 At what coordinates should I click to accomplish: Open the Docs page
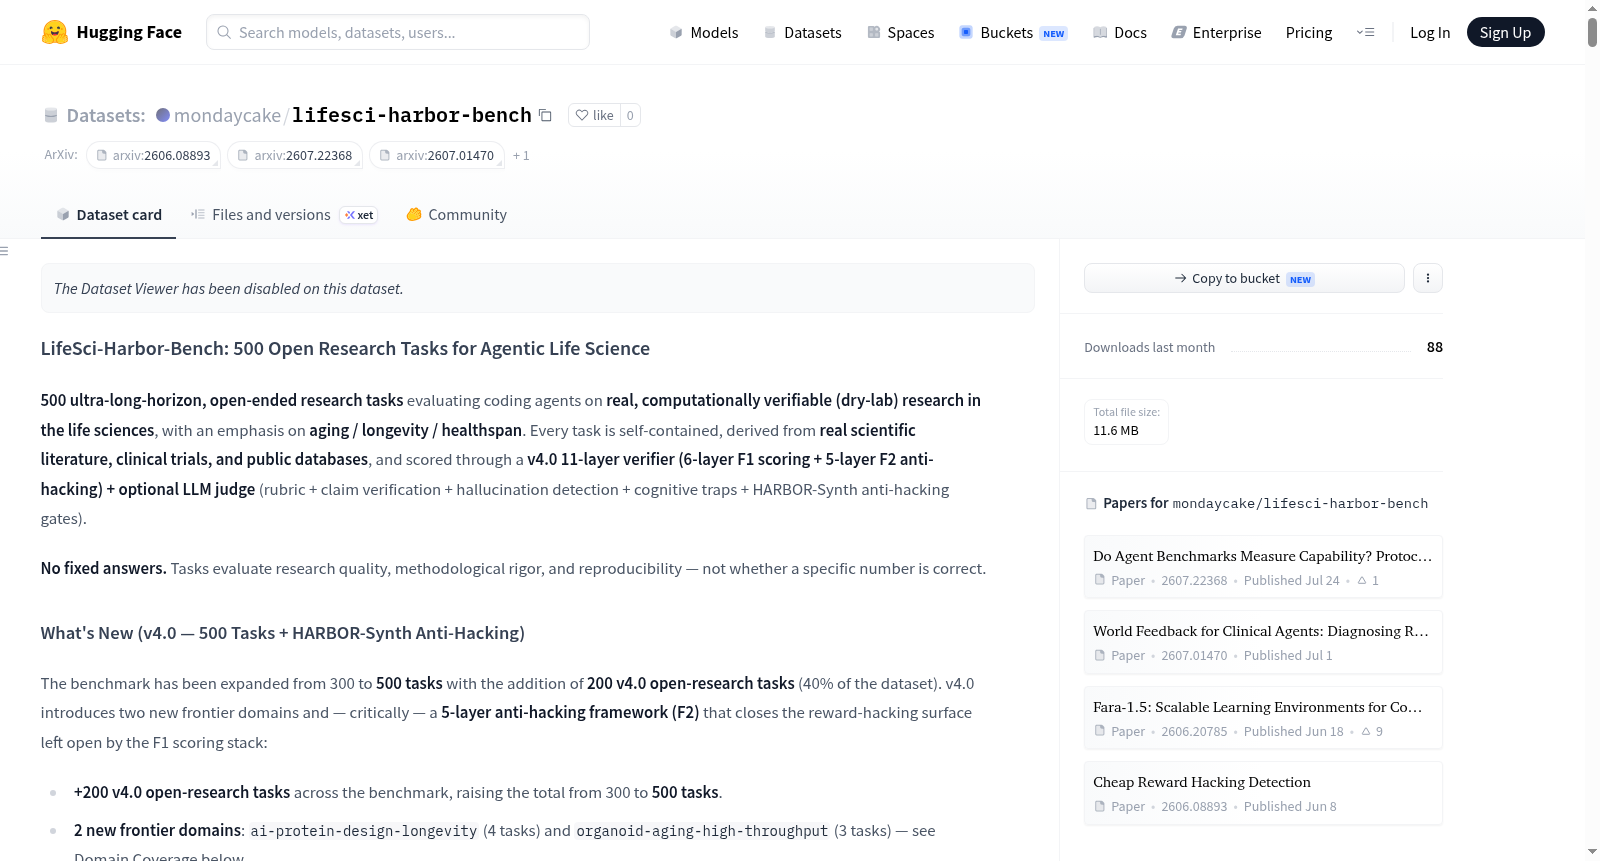tap(1120, 32)
